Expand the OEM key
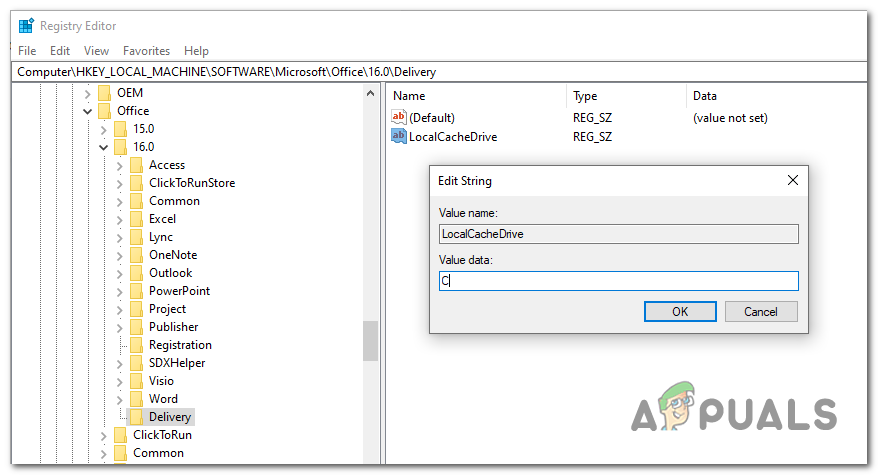The width and height of the screenshot is (878, 475). (87, 94)
